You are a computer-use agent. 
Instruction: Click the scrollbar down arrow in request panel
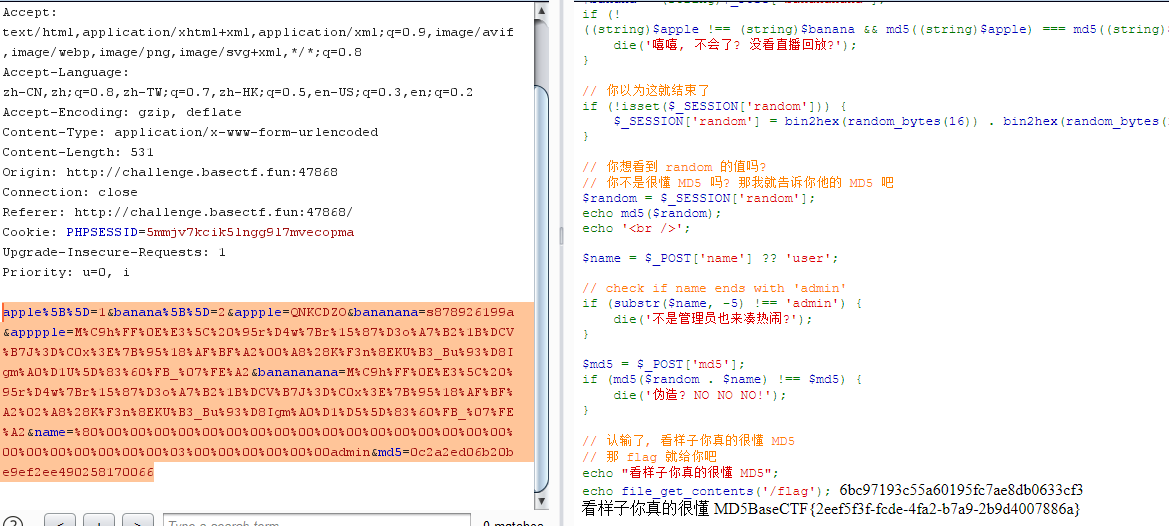(541, 501)
